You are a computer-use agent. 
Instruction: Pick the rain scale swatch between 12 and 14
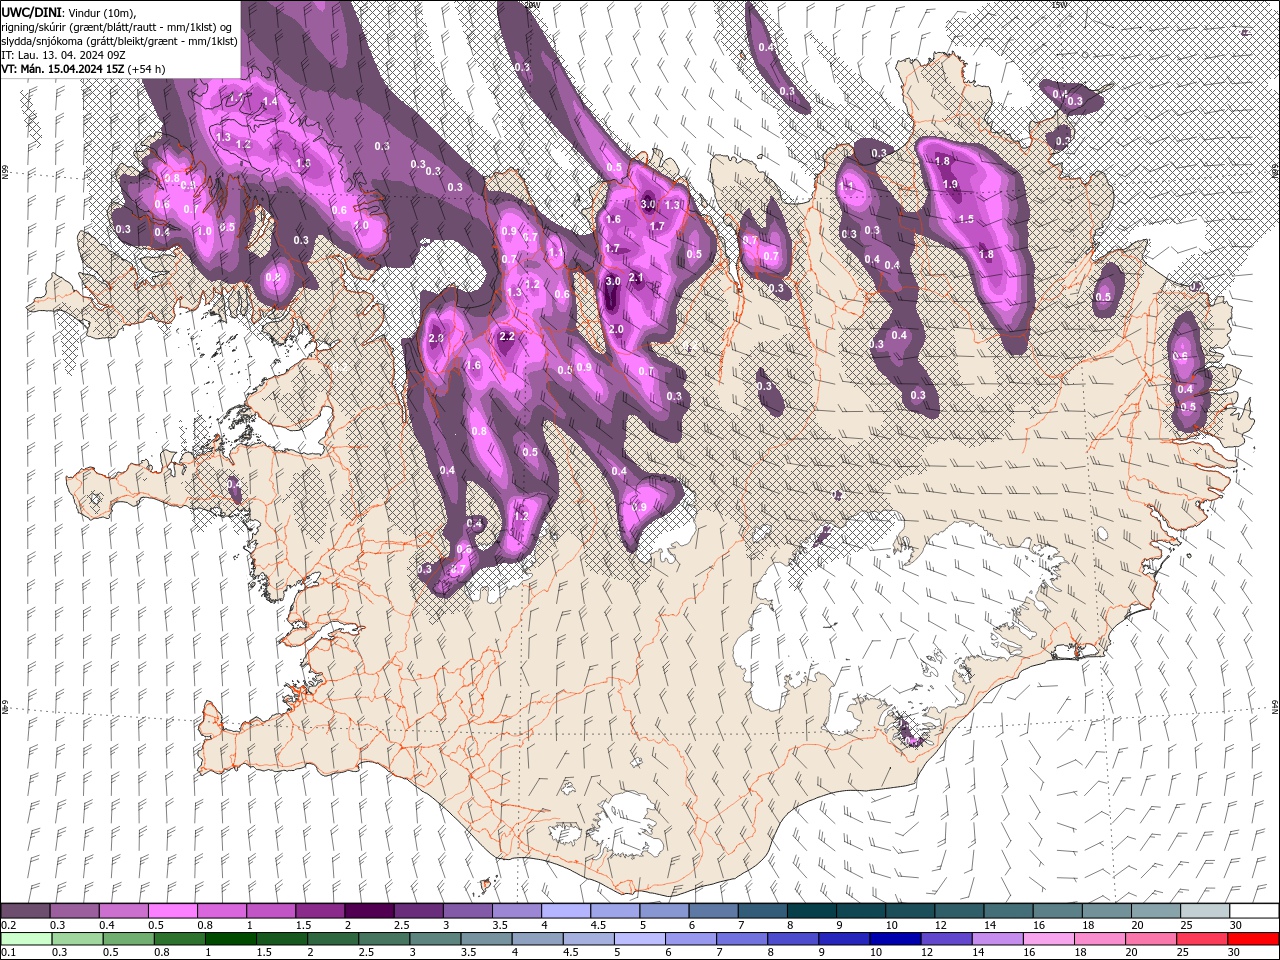pyautogui.click(x=946, y=939)
